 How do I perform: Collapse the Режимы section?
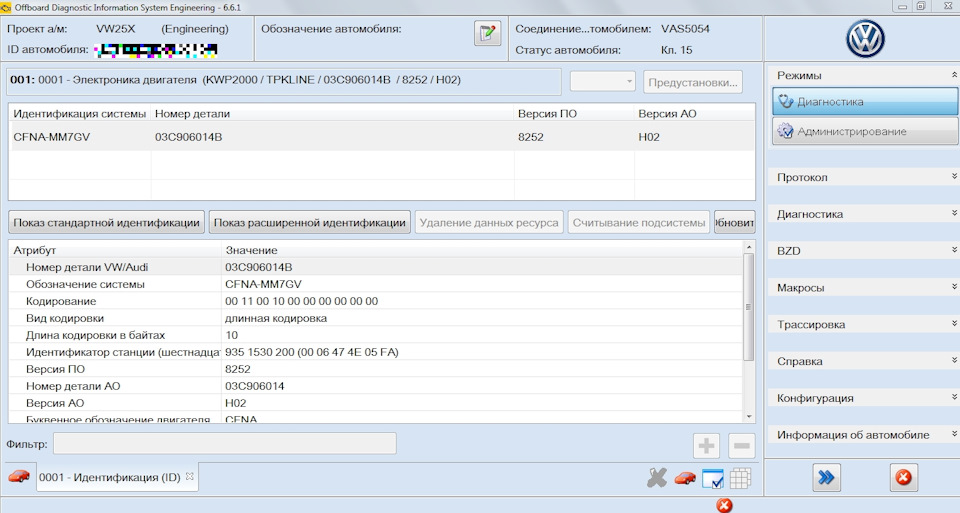(x=954, y=75)
